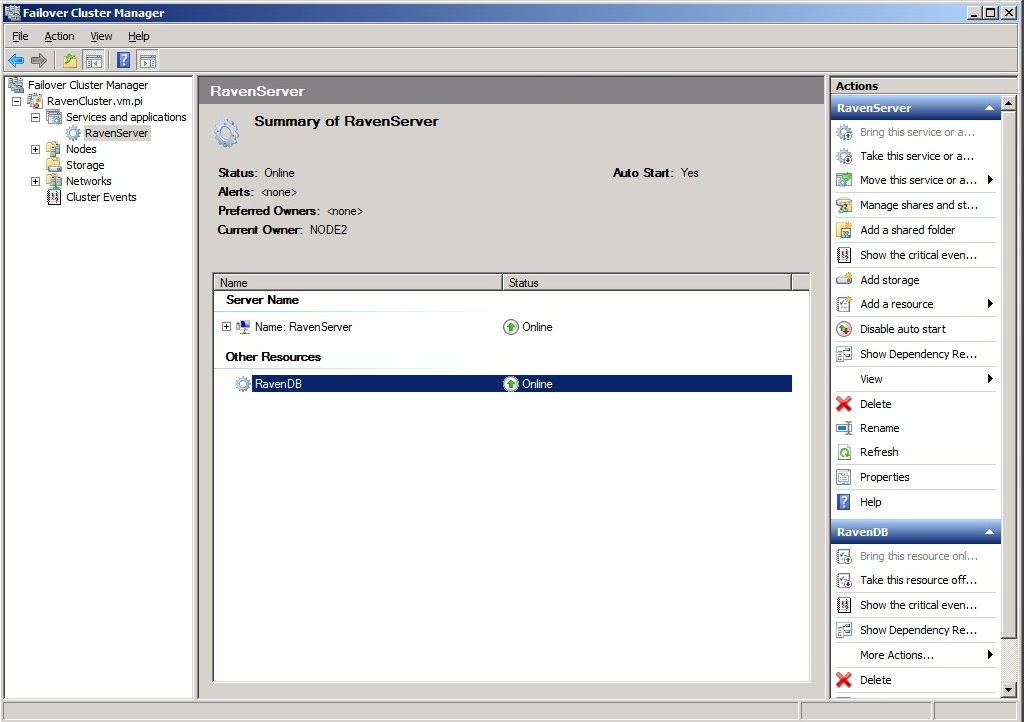The image size is (1024, 722).
Task: Click the Storage folder icon in tree
Action: pos(54,165)
